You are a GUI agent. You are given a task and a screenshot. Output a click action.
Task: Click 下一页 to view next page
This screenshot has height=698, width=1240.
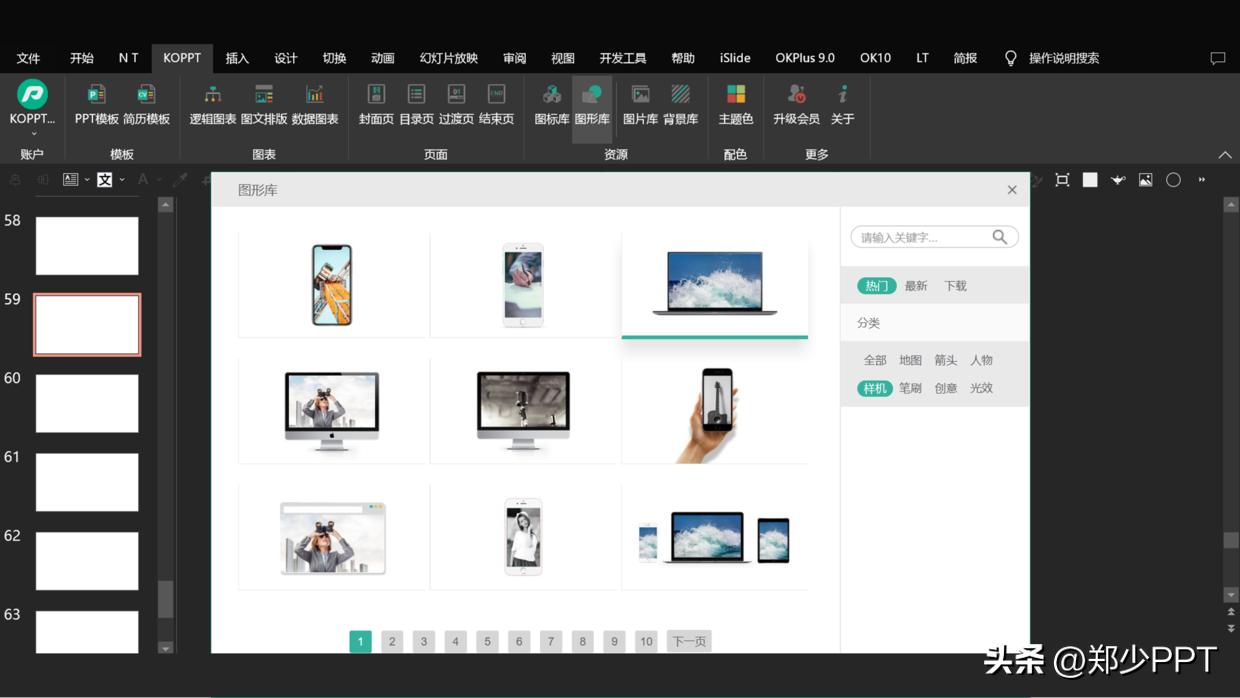[688, 641]
